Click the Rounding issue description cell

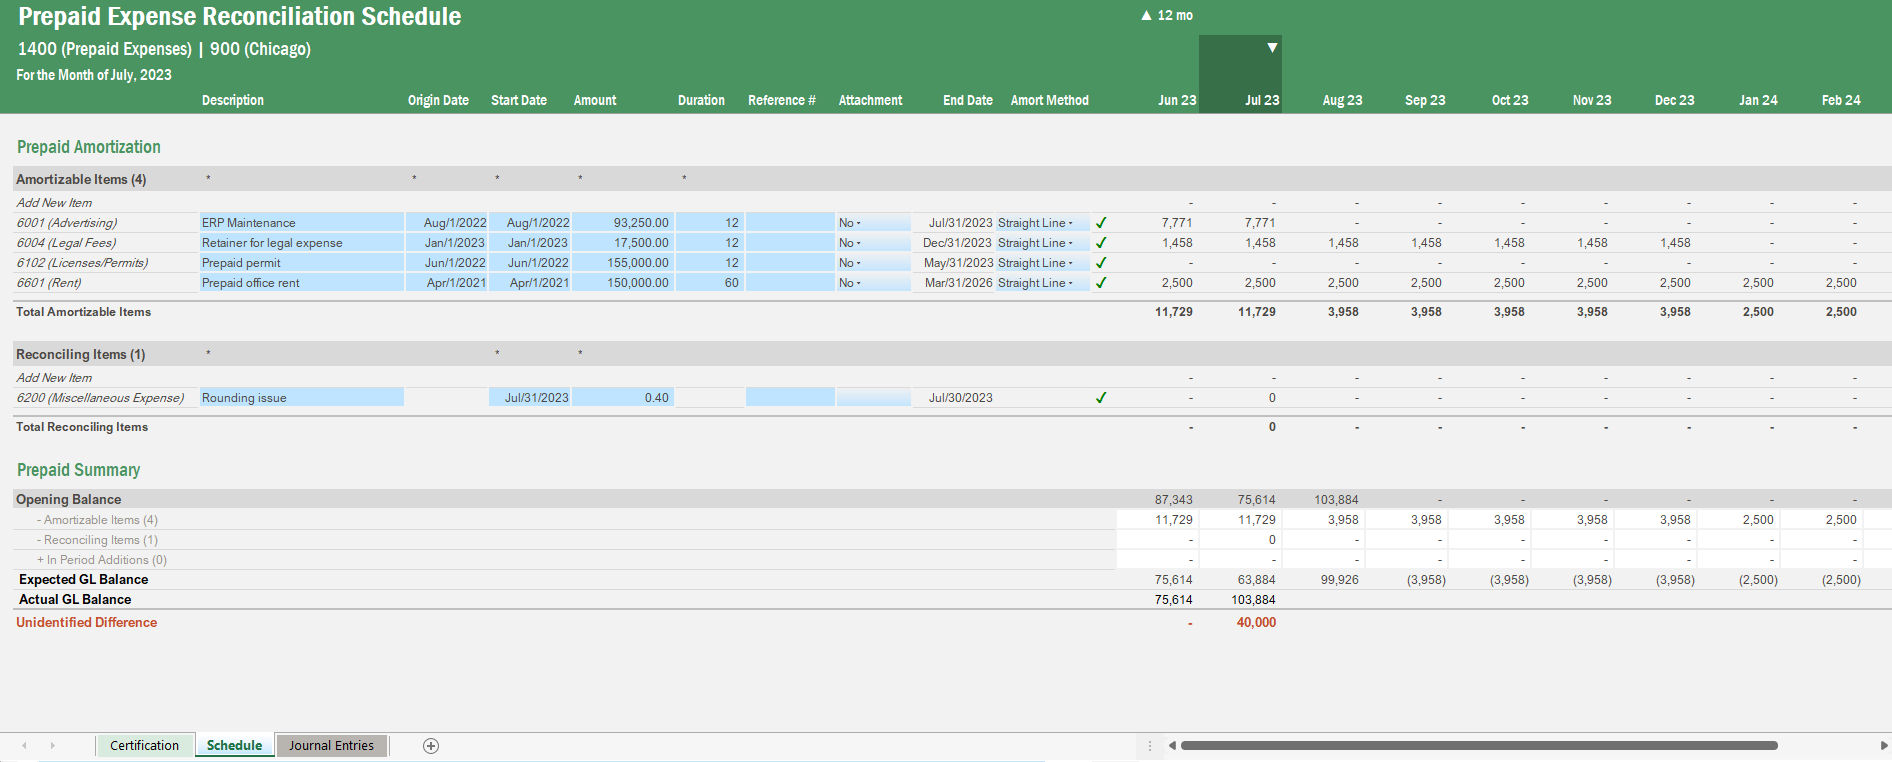[x=302, y=398]
